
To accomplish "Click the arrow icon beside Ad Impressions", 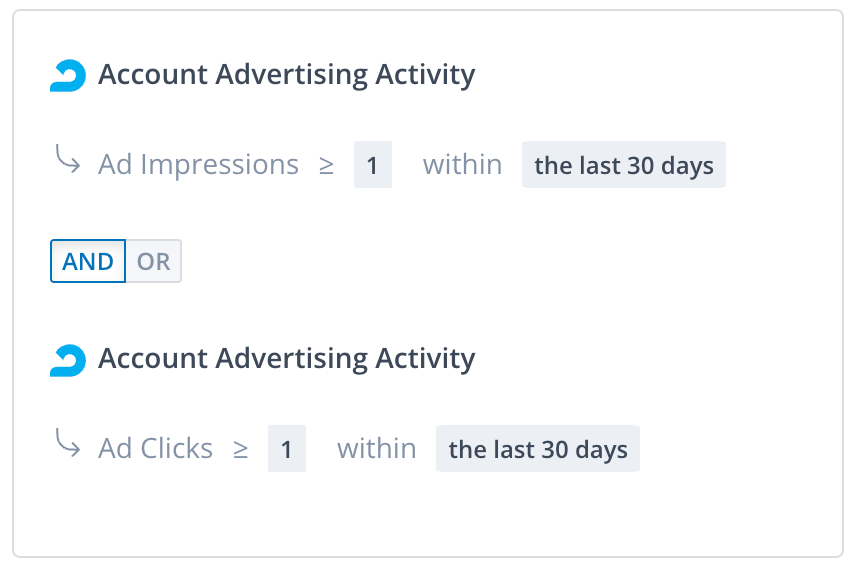I will coord(68,161).
